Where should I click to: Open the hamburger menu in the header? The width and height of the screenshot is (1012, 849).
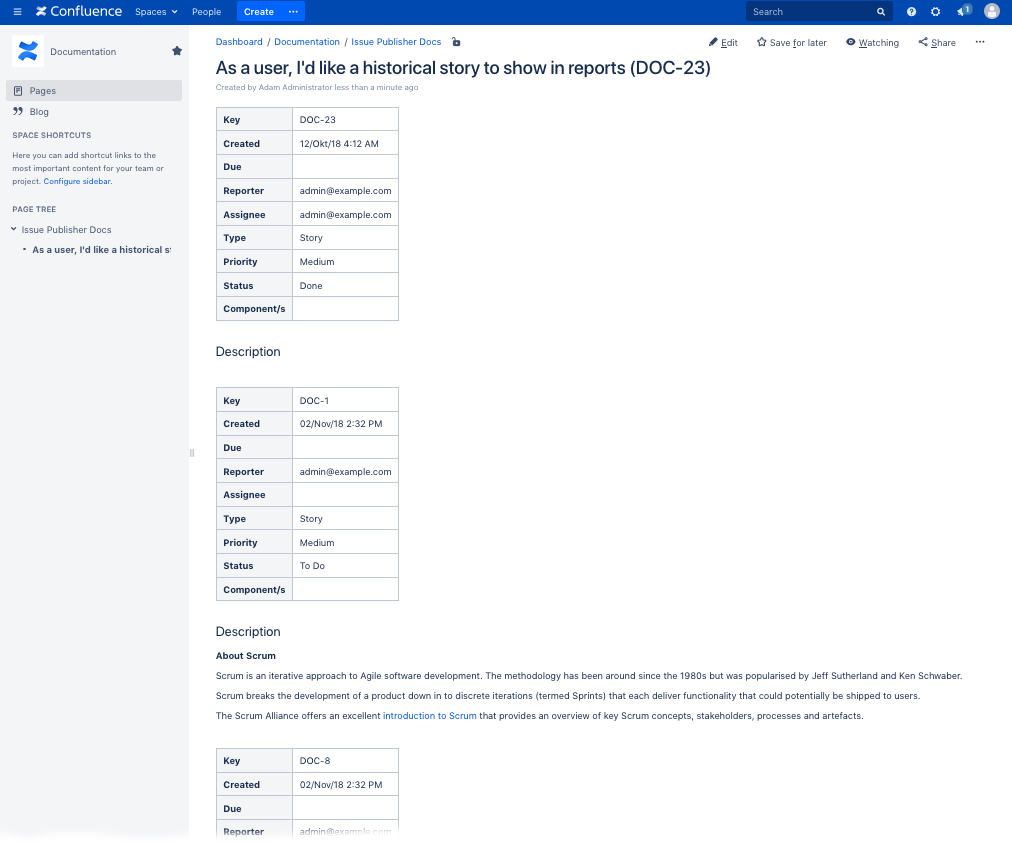17,12
